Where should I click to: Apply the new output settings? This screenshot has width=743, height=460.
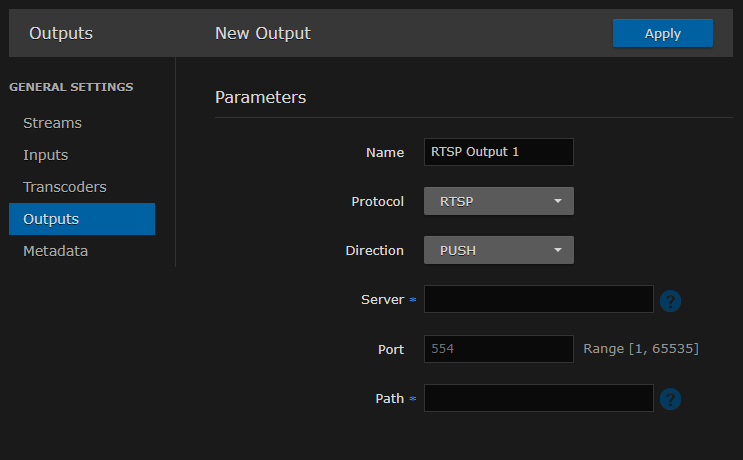pyautogui.click(x=662, y=33)
